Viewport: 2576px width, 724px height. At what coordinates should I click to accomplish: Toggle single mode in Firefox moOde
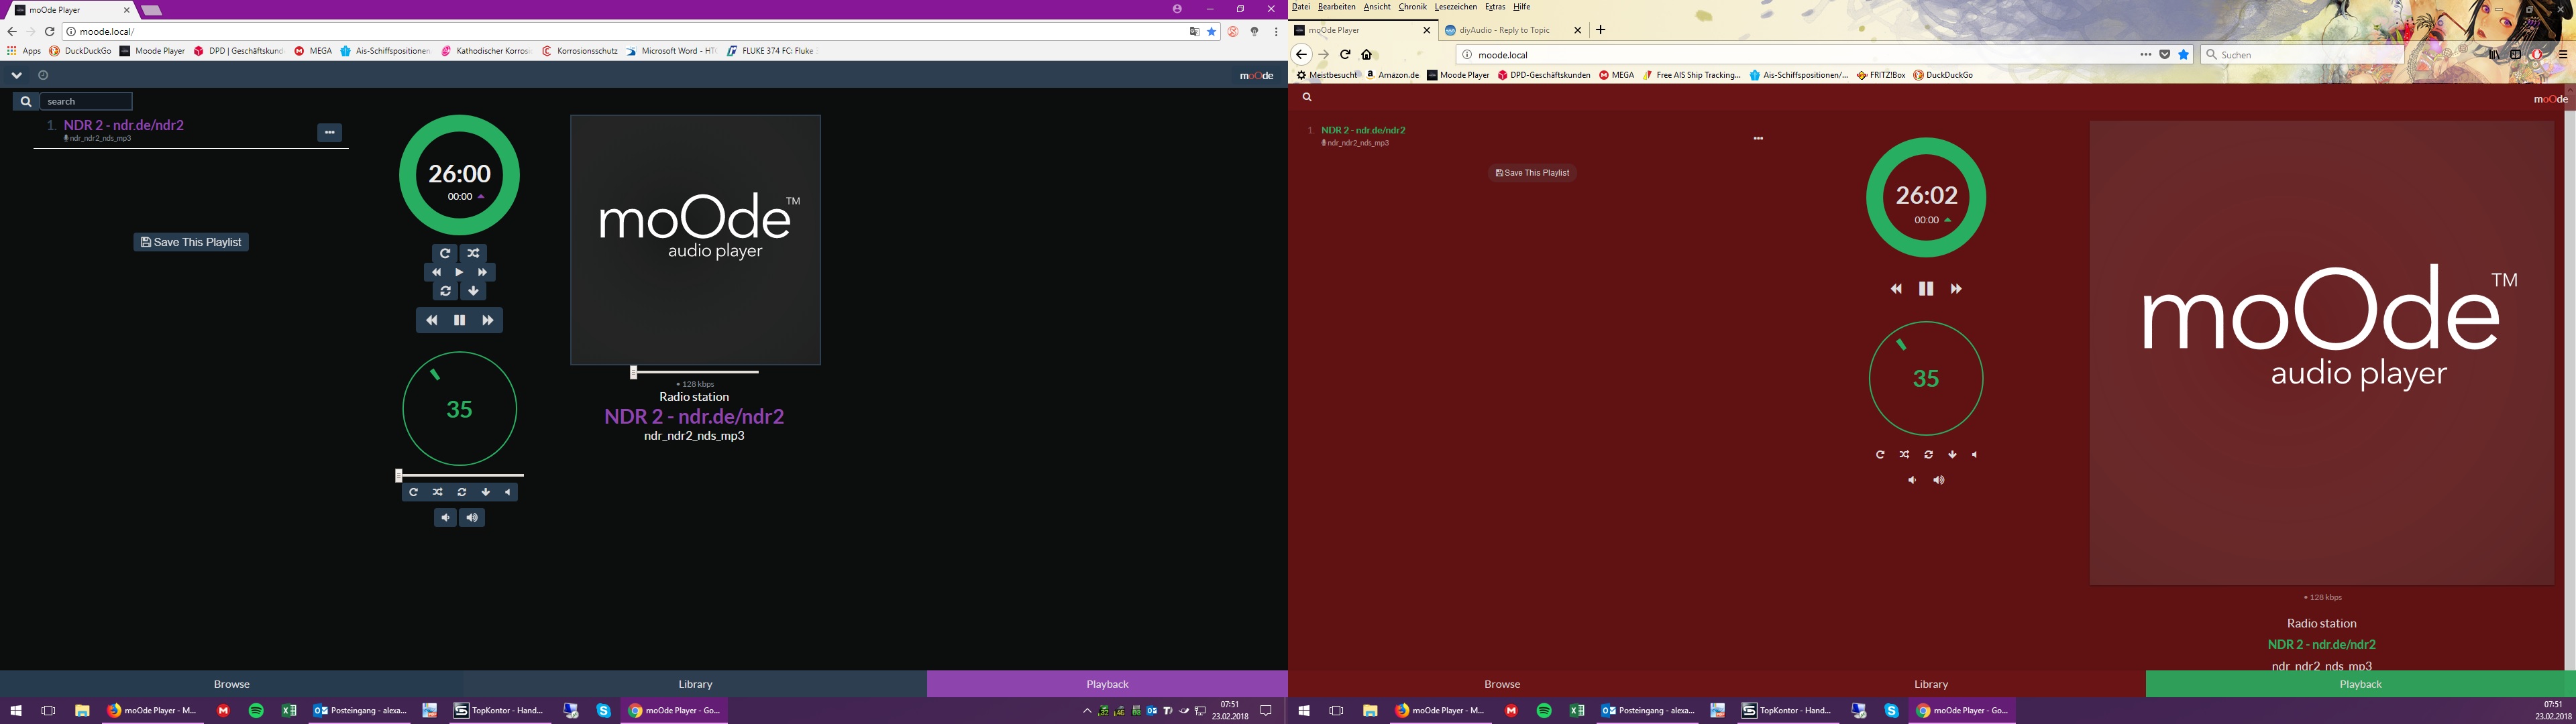pyautogui.click(x=1928, y=455)
